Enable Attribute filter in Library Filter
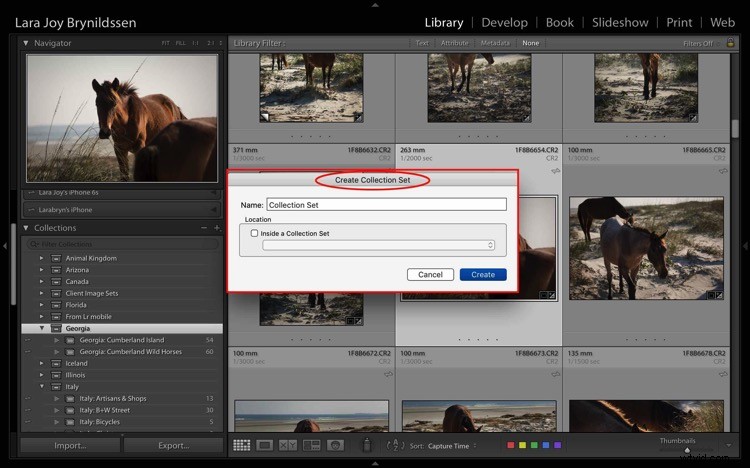 pos(454,43)
